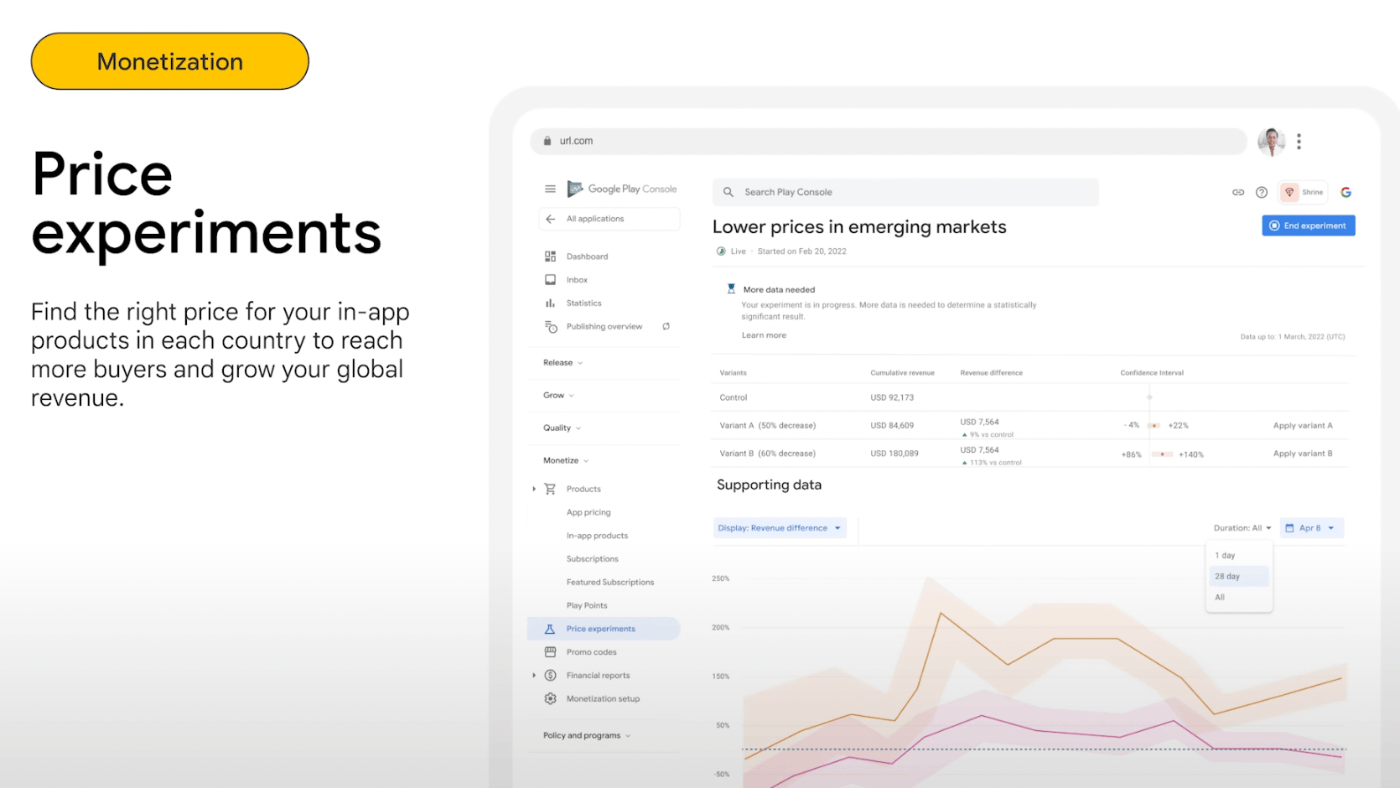Click the Learn more link
Screen dimensions: 1400x788
coord(764,336)
